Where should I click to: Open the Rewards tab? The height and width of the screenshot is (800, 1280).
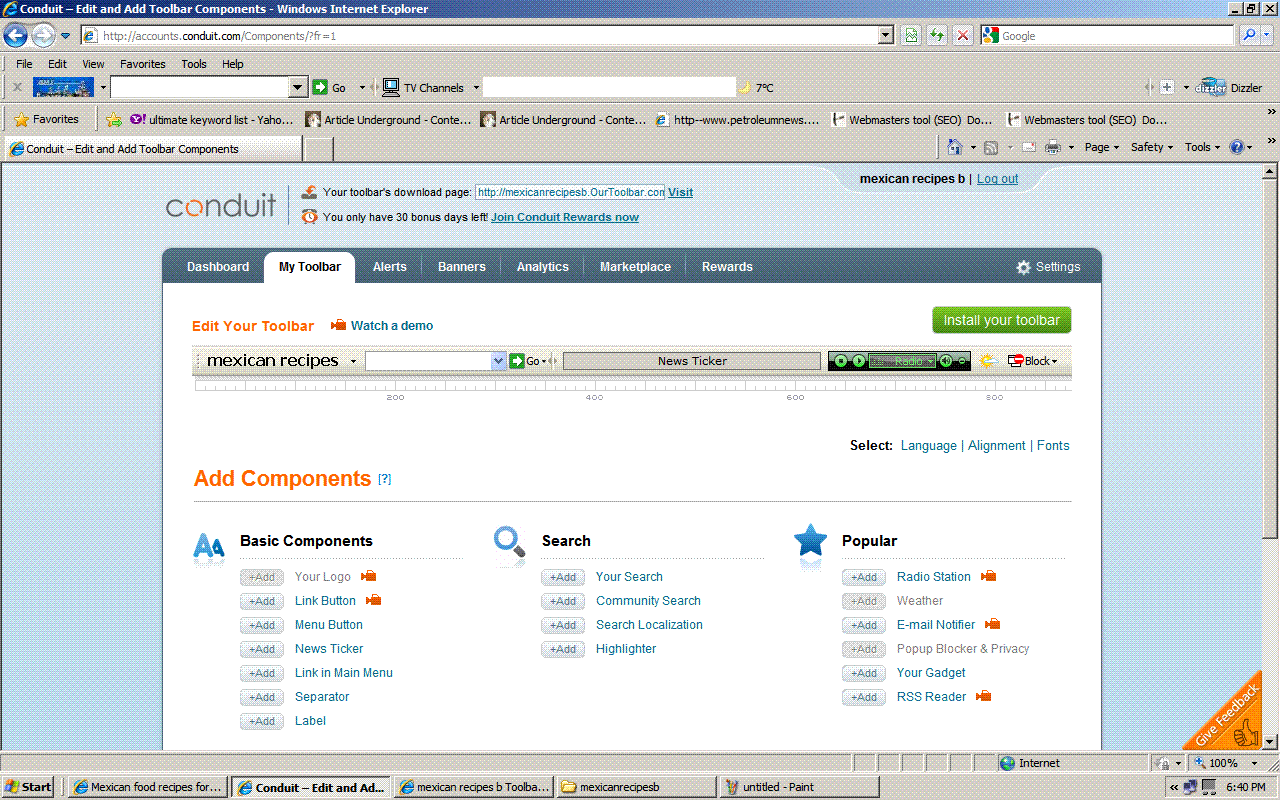pos(727,267)
